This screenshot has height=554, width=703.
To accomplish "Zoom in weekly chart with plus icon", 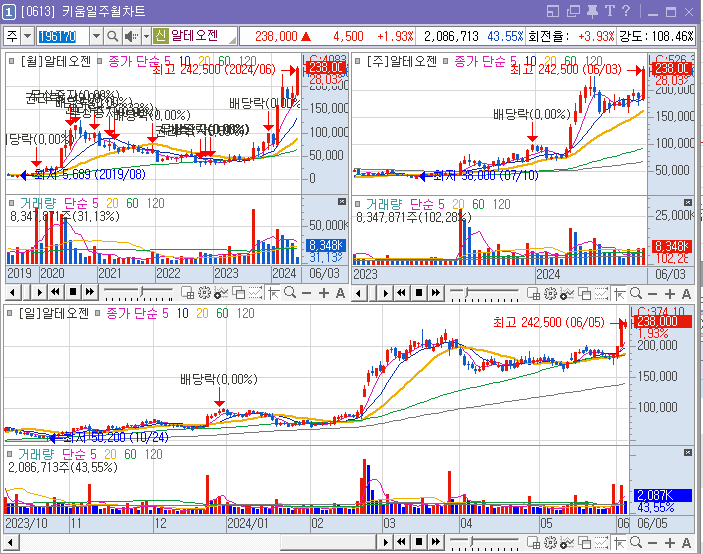I will (670, 294).
